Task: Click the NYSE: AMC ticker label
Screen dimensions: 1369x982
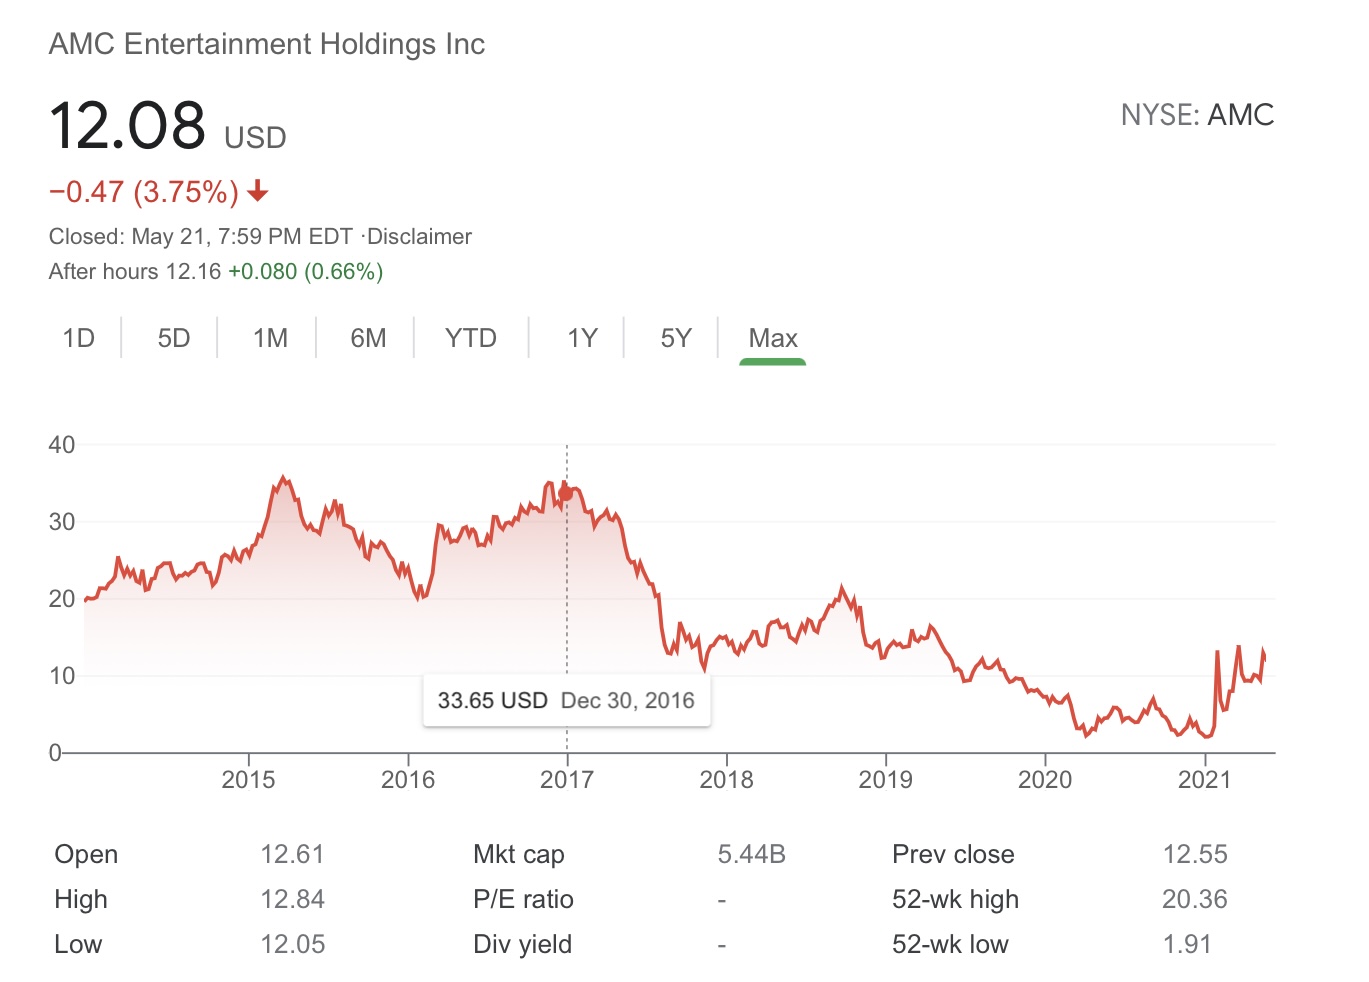Action: point(1197,115)
